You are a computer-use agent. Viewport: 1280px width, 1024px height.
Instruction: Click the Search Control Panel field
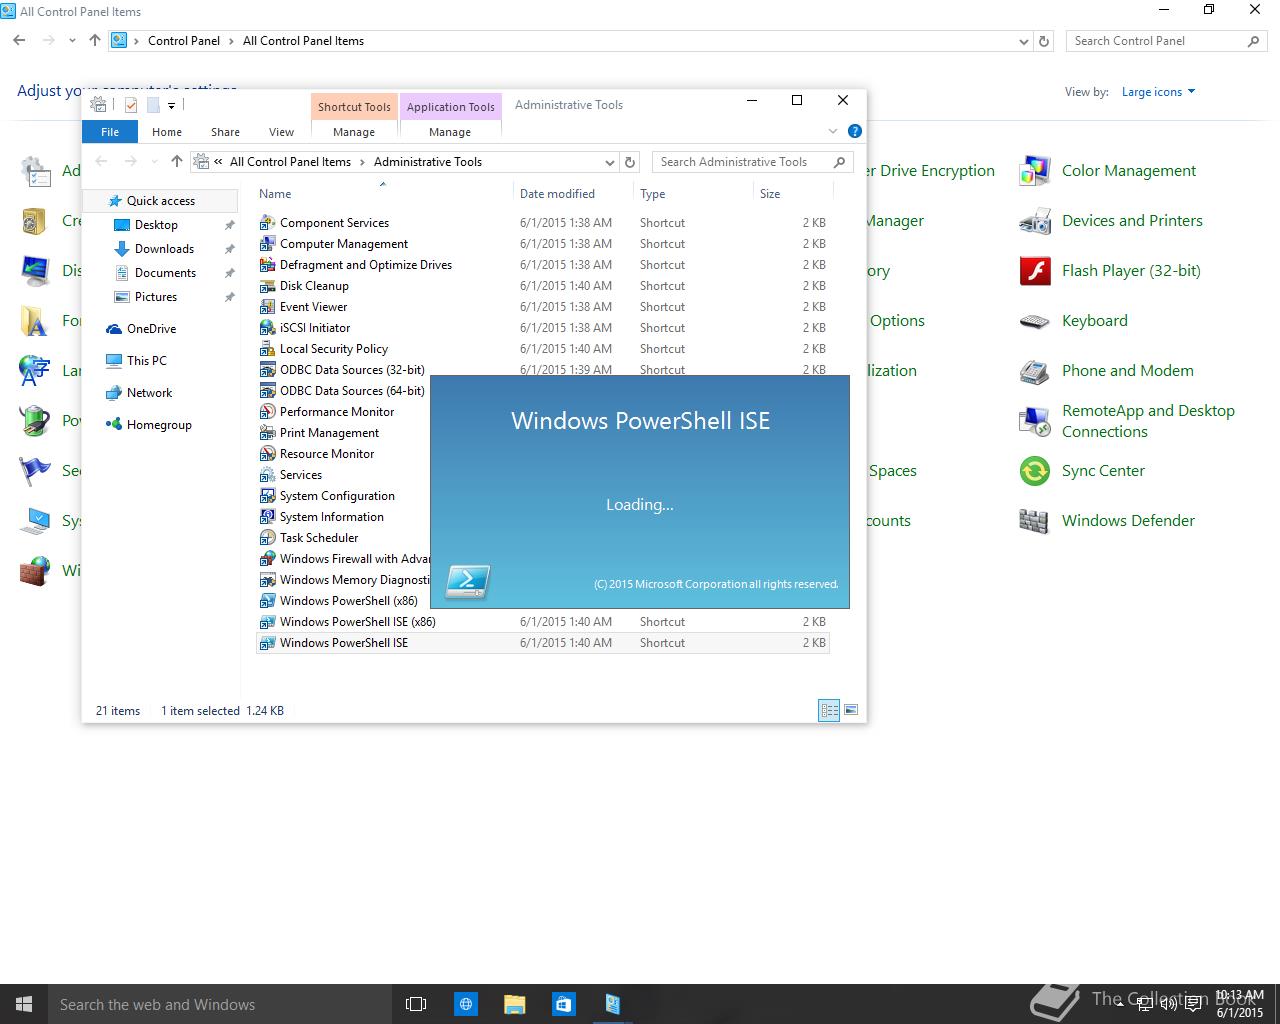point(1166,41)
